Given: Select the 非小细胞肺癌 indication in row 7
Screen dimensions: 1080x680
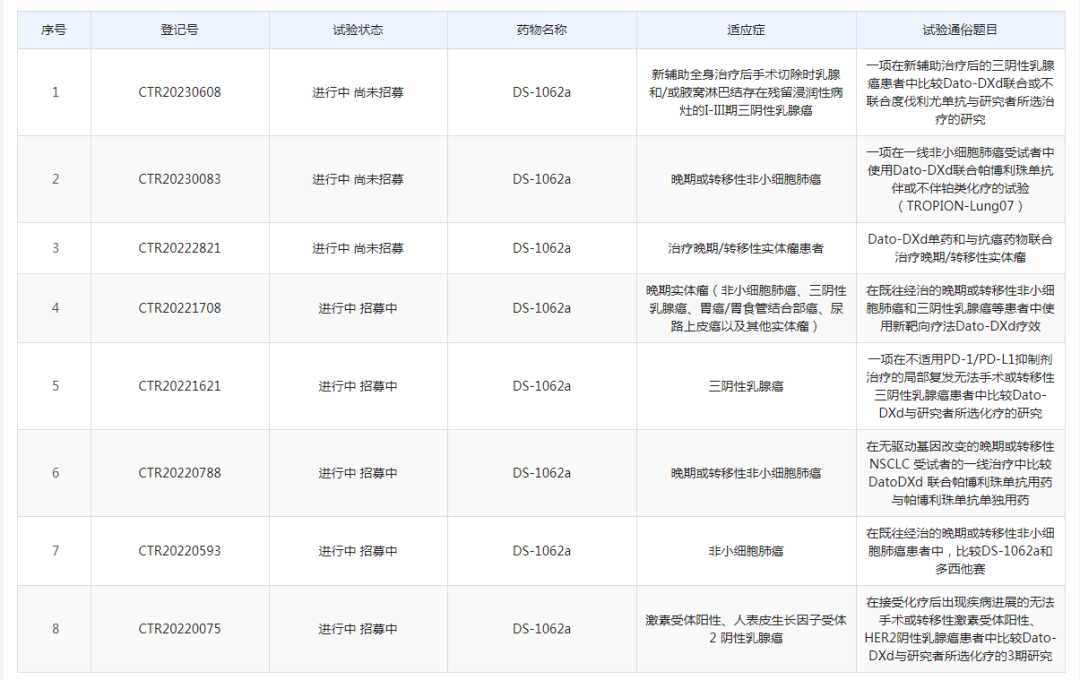Looking at the screenshot, I should [745, 551].
